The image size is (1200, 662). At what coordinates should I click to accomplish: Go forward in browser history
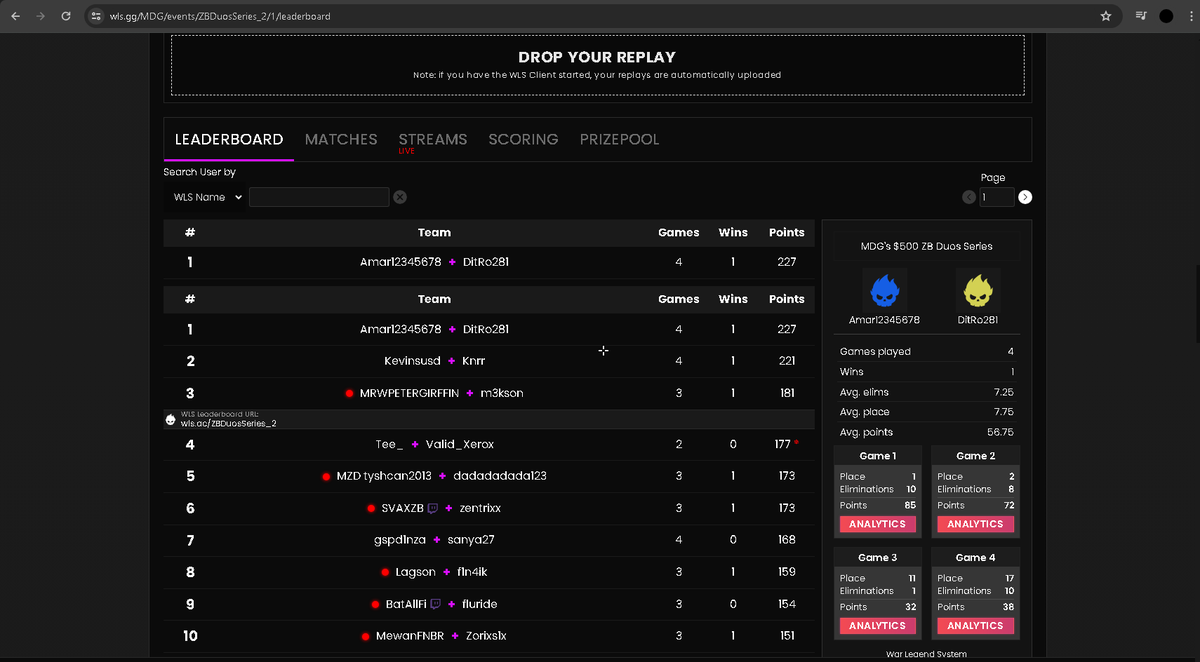(x=40, y=16)
